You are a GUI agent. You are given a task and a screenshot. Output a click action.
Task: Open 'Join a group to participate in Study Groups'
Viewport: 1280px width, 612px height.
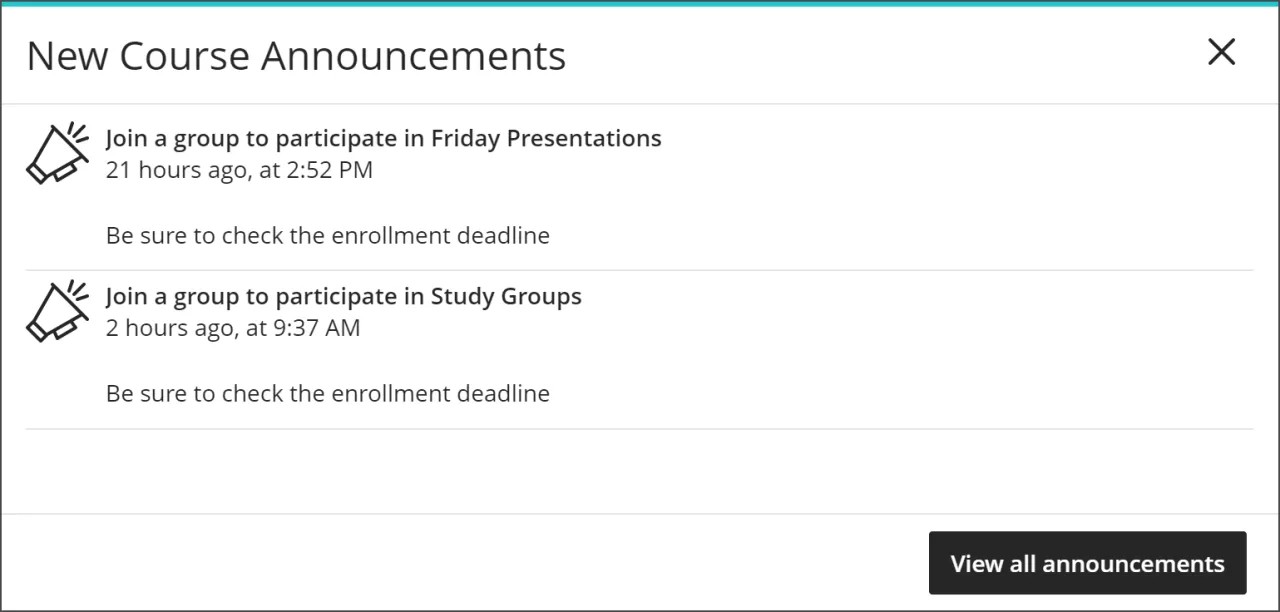tap(343, 296)
